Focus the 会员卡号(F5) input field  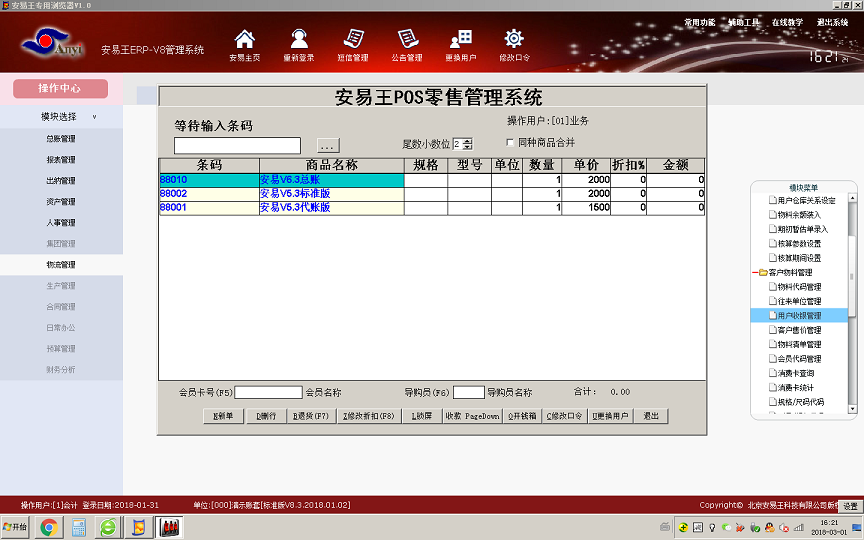point(268,392)
